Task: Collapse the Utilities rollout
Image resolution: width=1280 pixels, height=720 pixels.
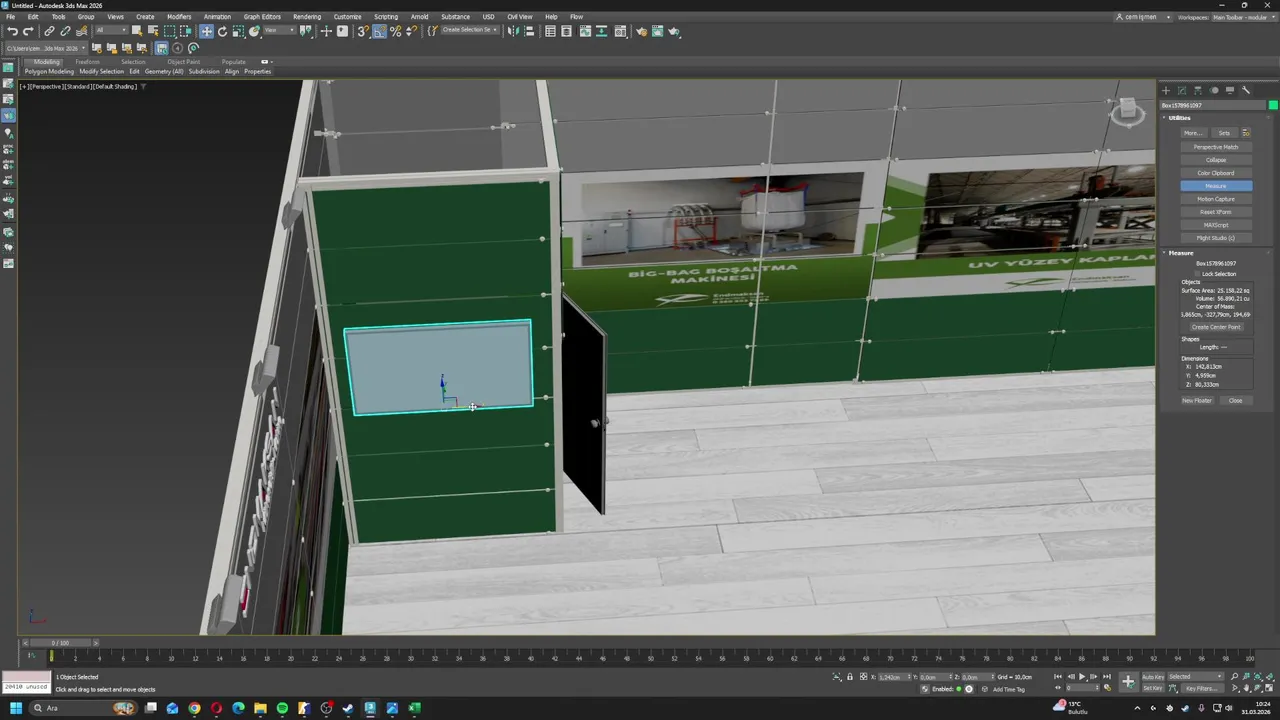Action: (x=1180, y=118)
